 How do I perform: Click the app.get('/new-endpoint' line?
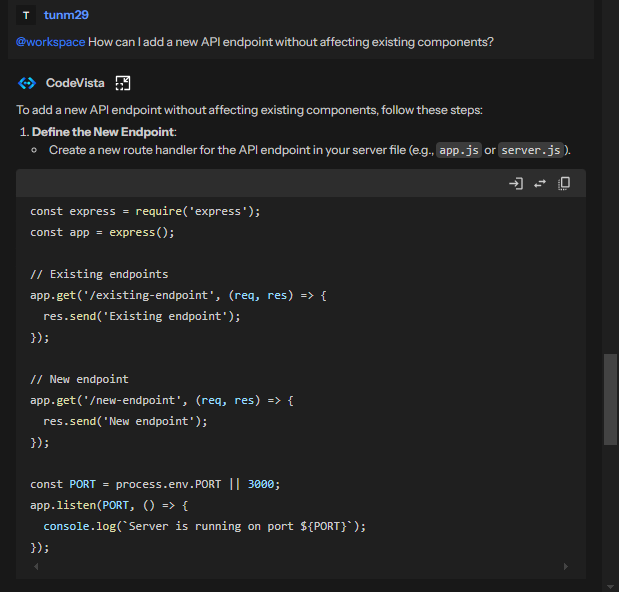(x=162, y=400)
